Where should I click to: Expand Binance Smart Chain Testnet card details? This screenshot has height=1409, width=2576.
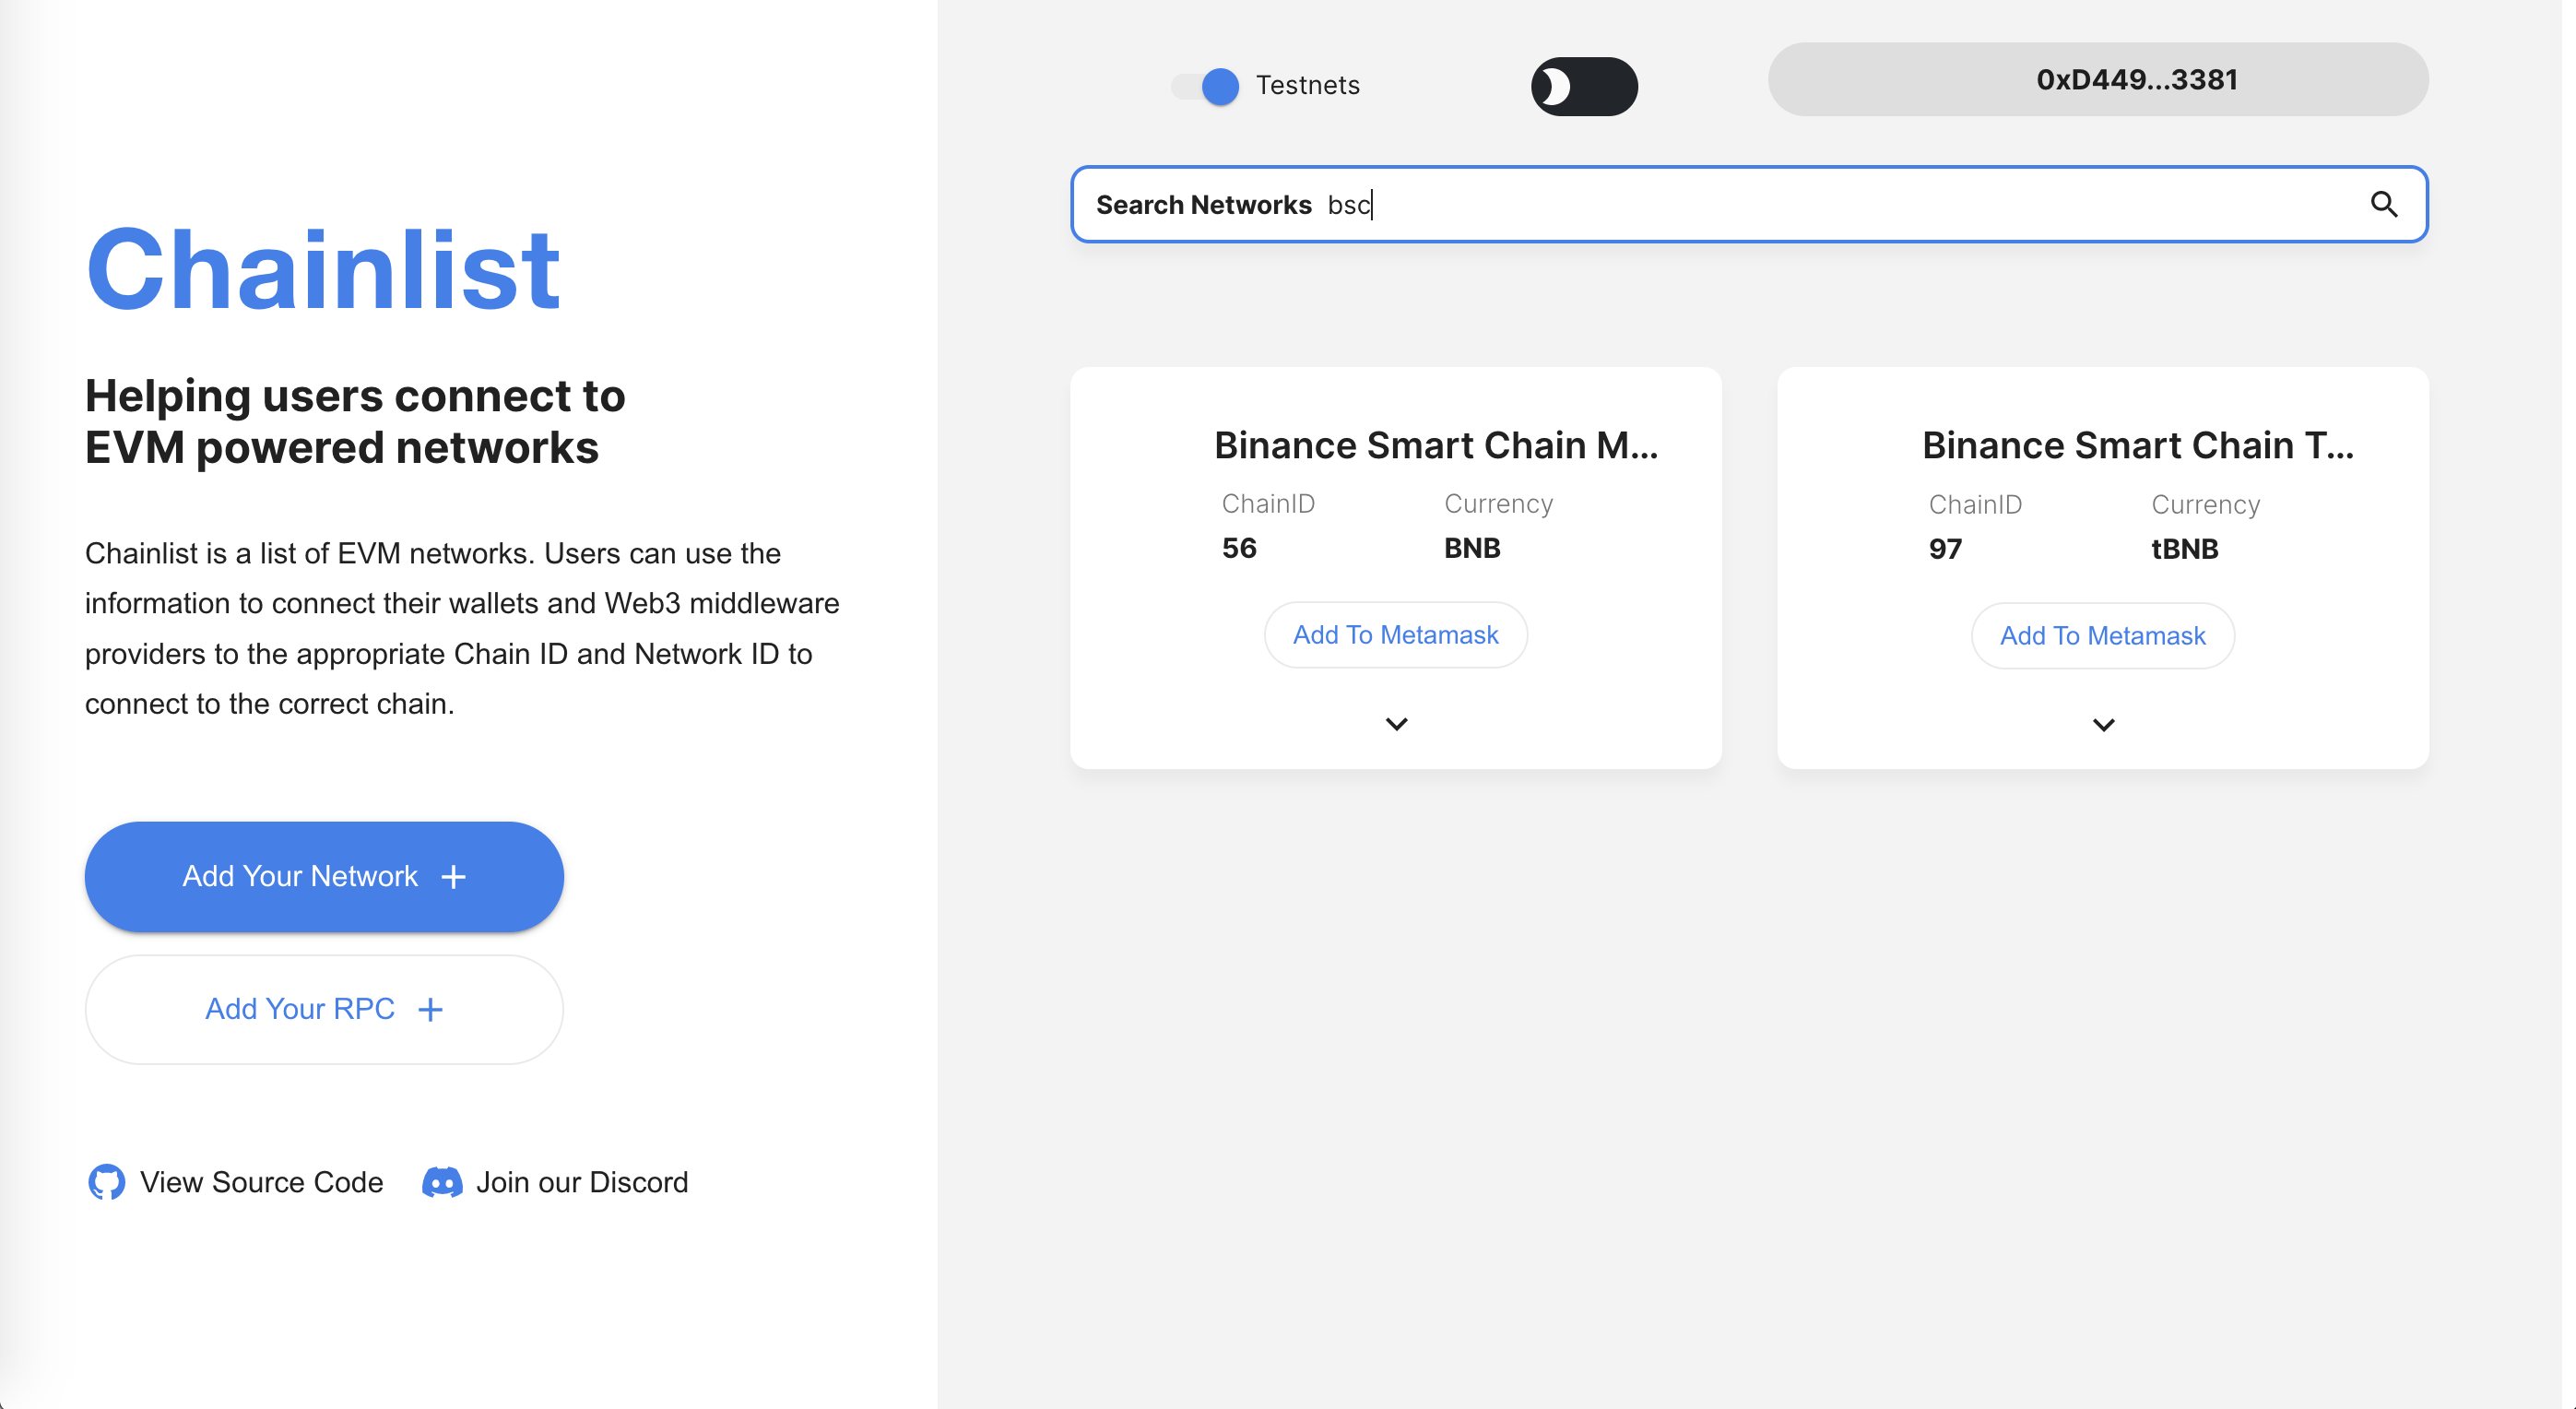[2103, 725]
